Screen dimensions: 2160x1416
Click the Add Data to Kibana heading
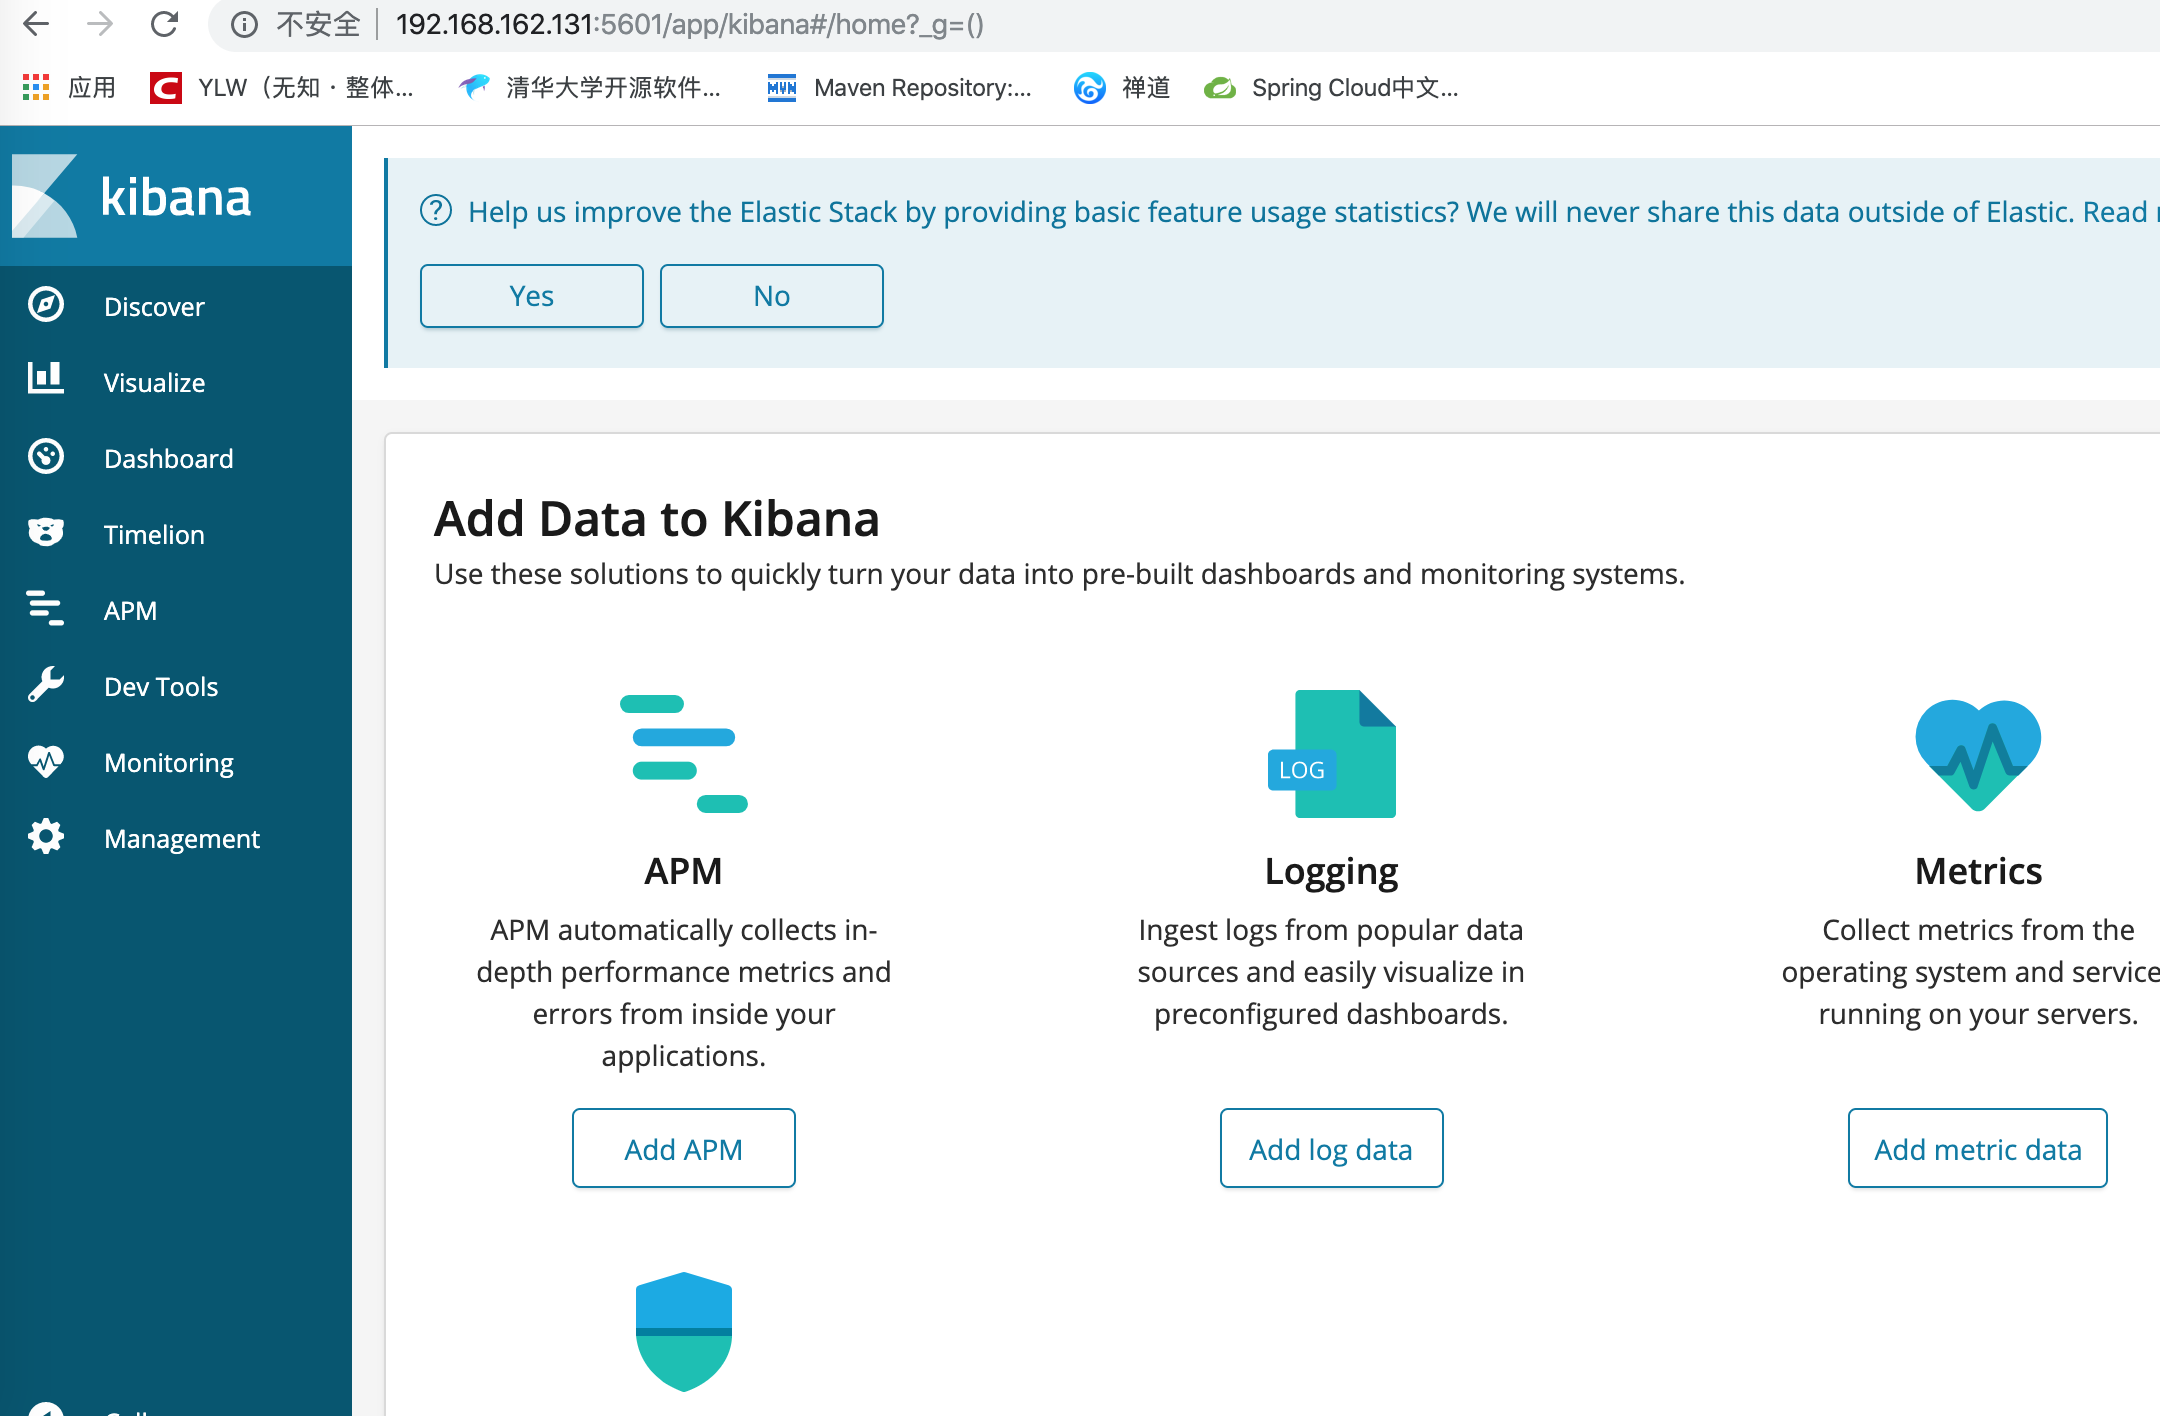[x=657, y=518]
